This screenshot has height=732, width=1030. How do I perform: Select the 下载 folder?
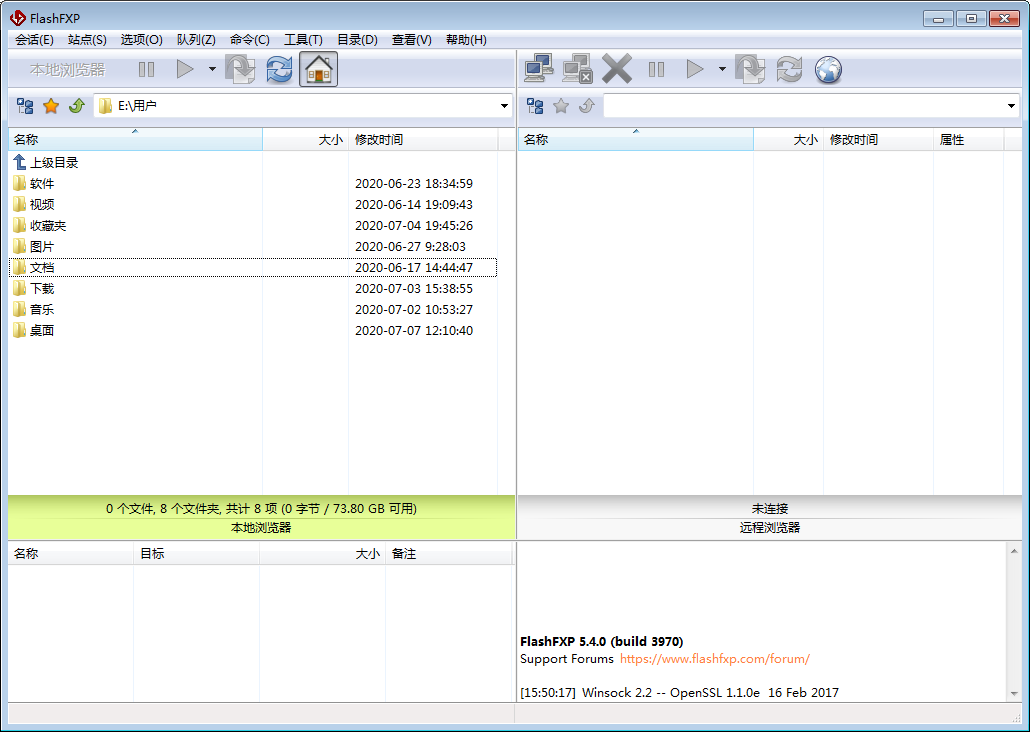coord(41,288)
